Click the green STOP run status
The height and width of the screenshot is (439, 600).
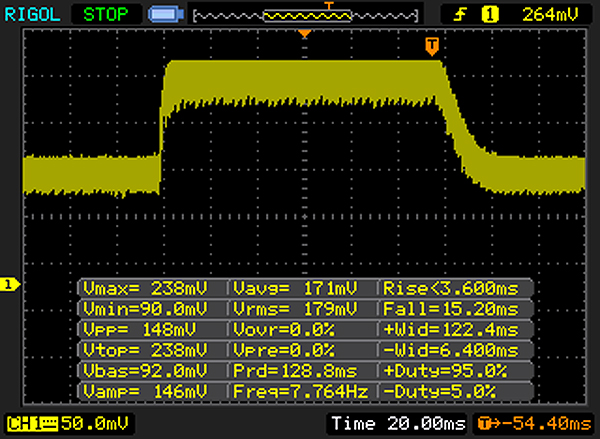click(106, 15)
